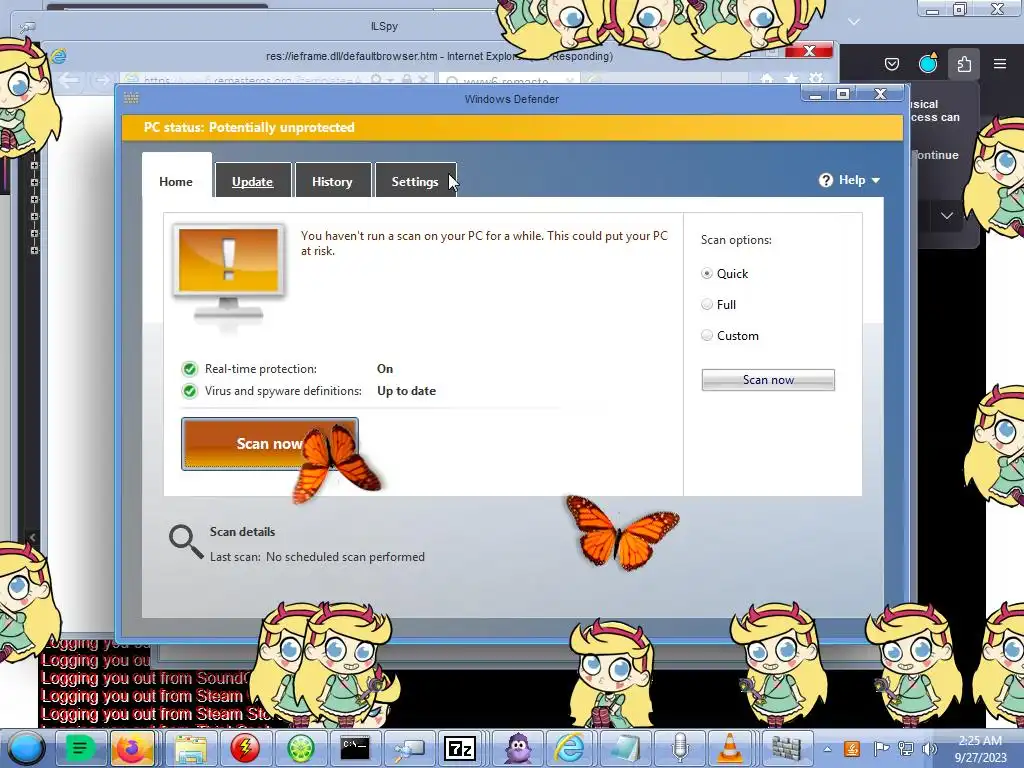This screenshot has height=768, width=1024.
Task: Click the Windows Defender title bar icon
Action: pos(131,98)
